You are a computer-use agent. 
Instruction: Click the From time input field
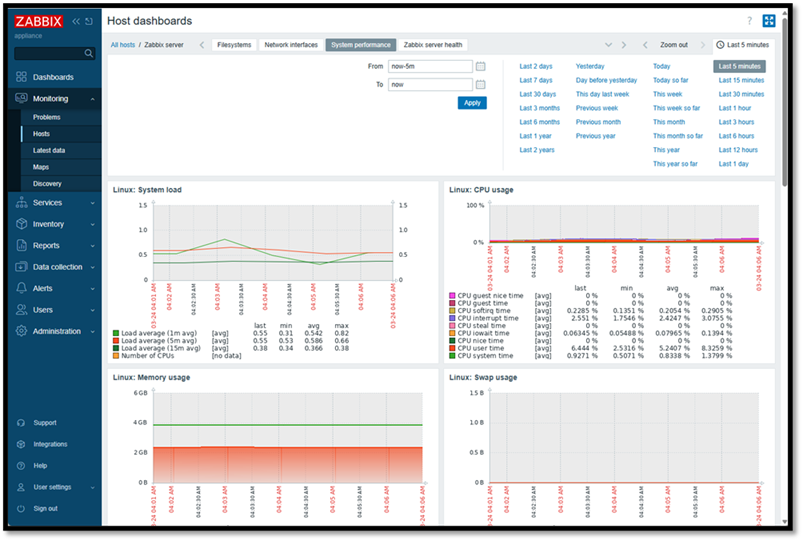(x=430, y=66)
